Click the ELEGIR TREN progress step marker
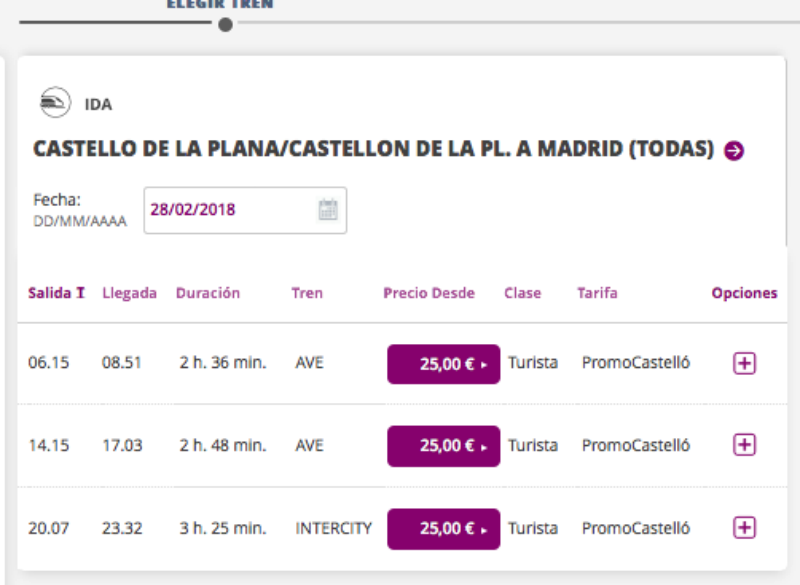 [x=225, y=24]
